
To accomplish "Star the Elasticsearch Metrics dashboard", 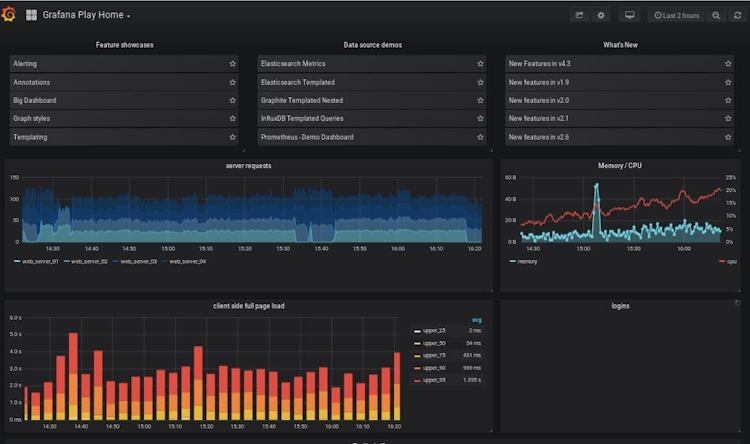I will click(x=480, y=64).
